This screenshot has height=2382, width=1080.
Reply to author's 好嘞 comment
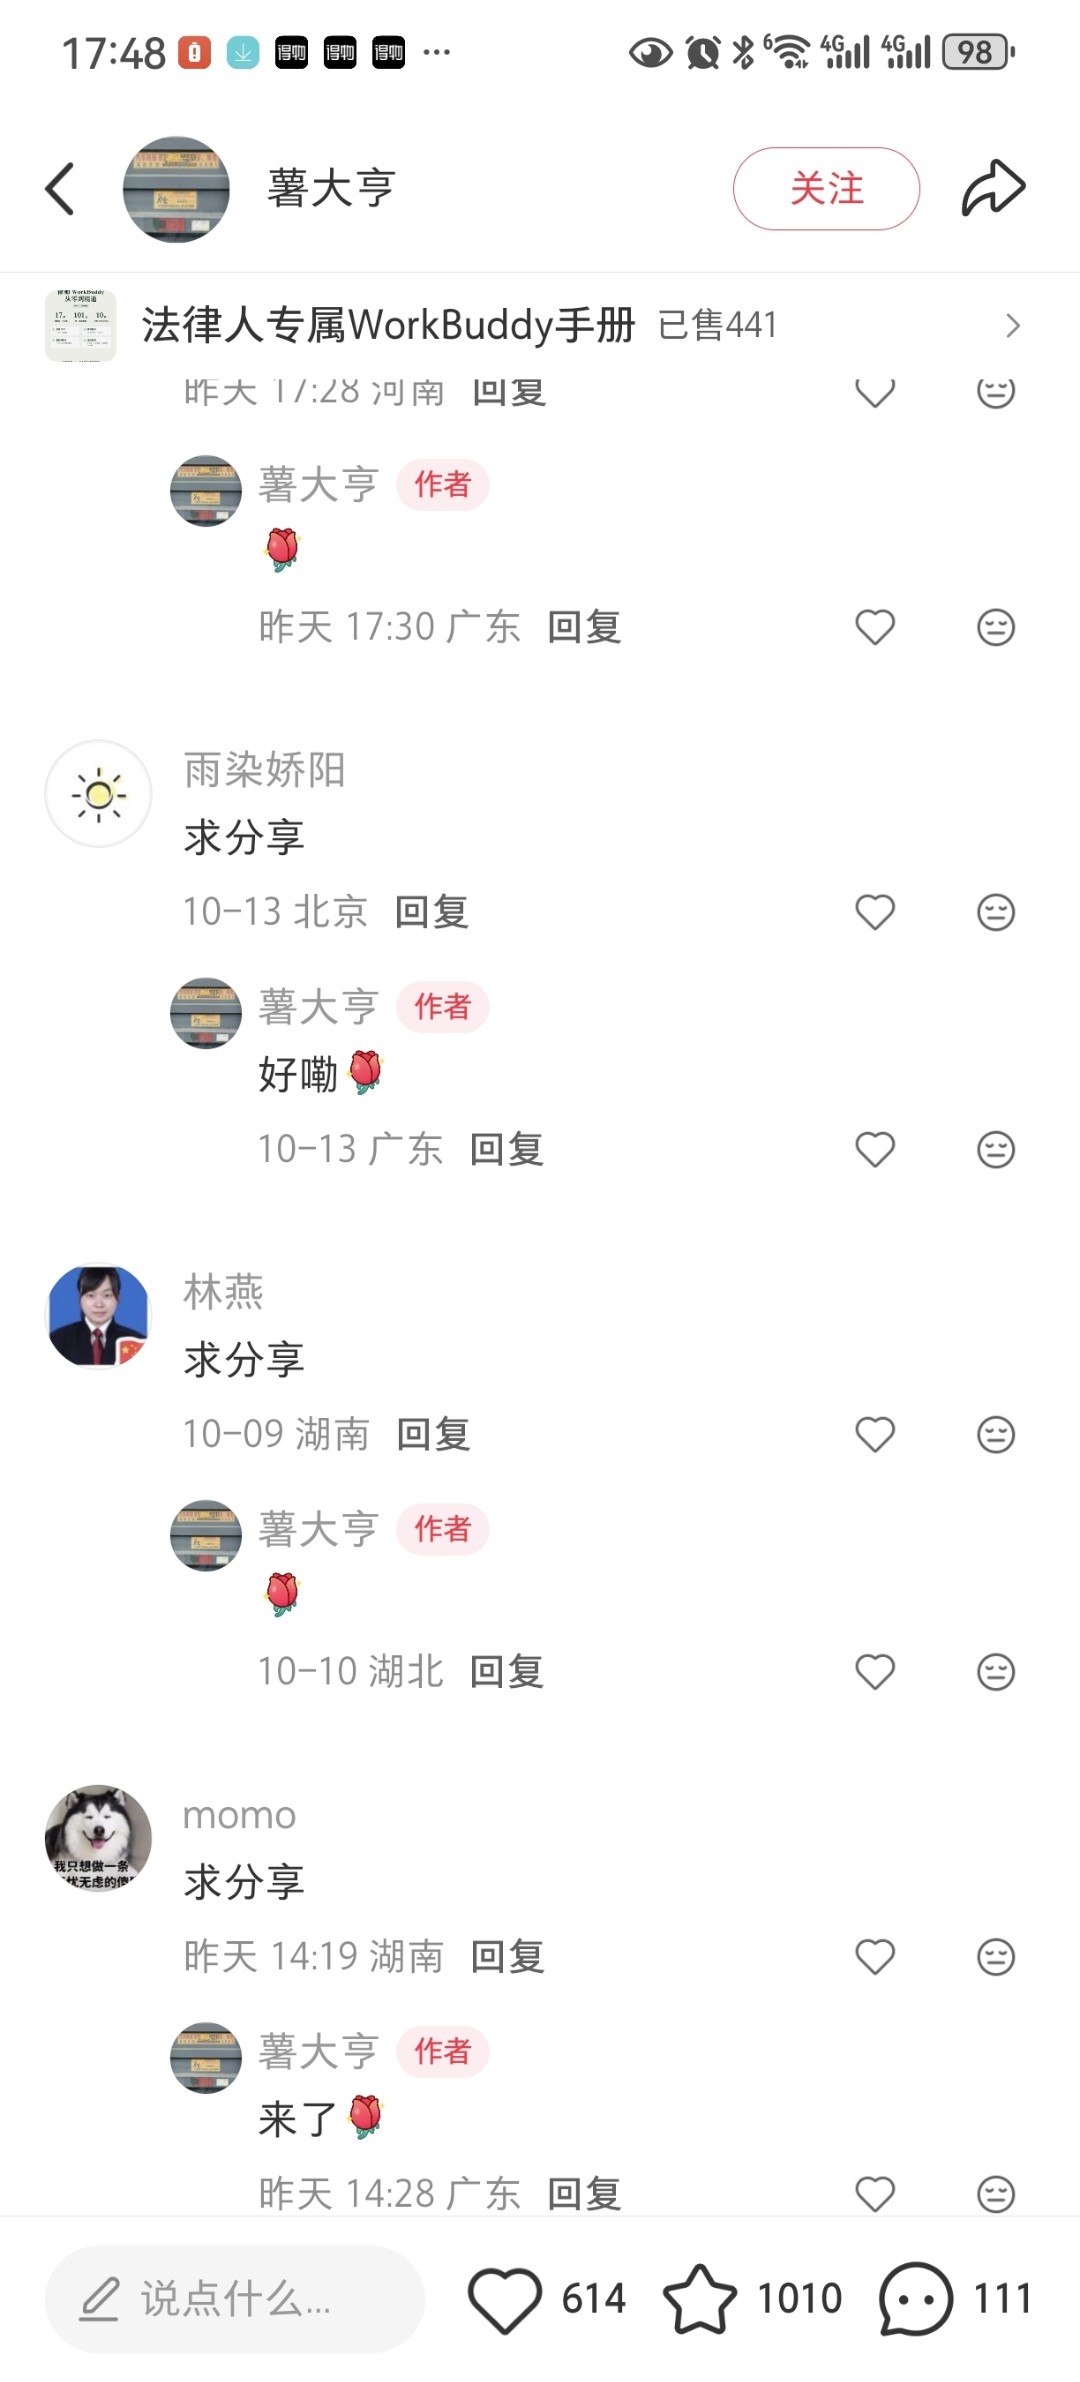click(507, 1150)
